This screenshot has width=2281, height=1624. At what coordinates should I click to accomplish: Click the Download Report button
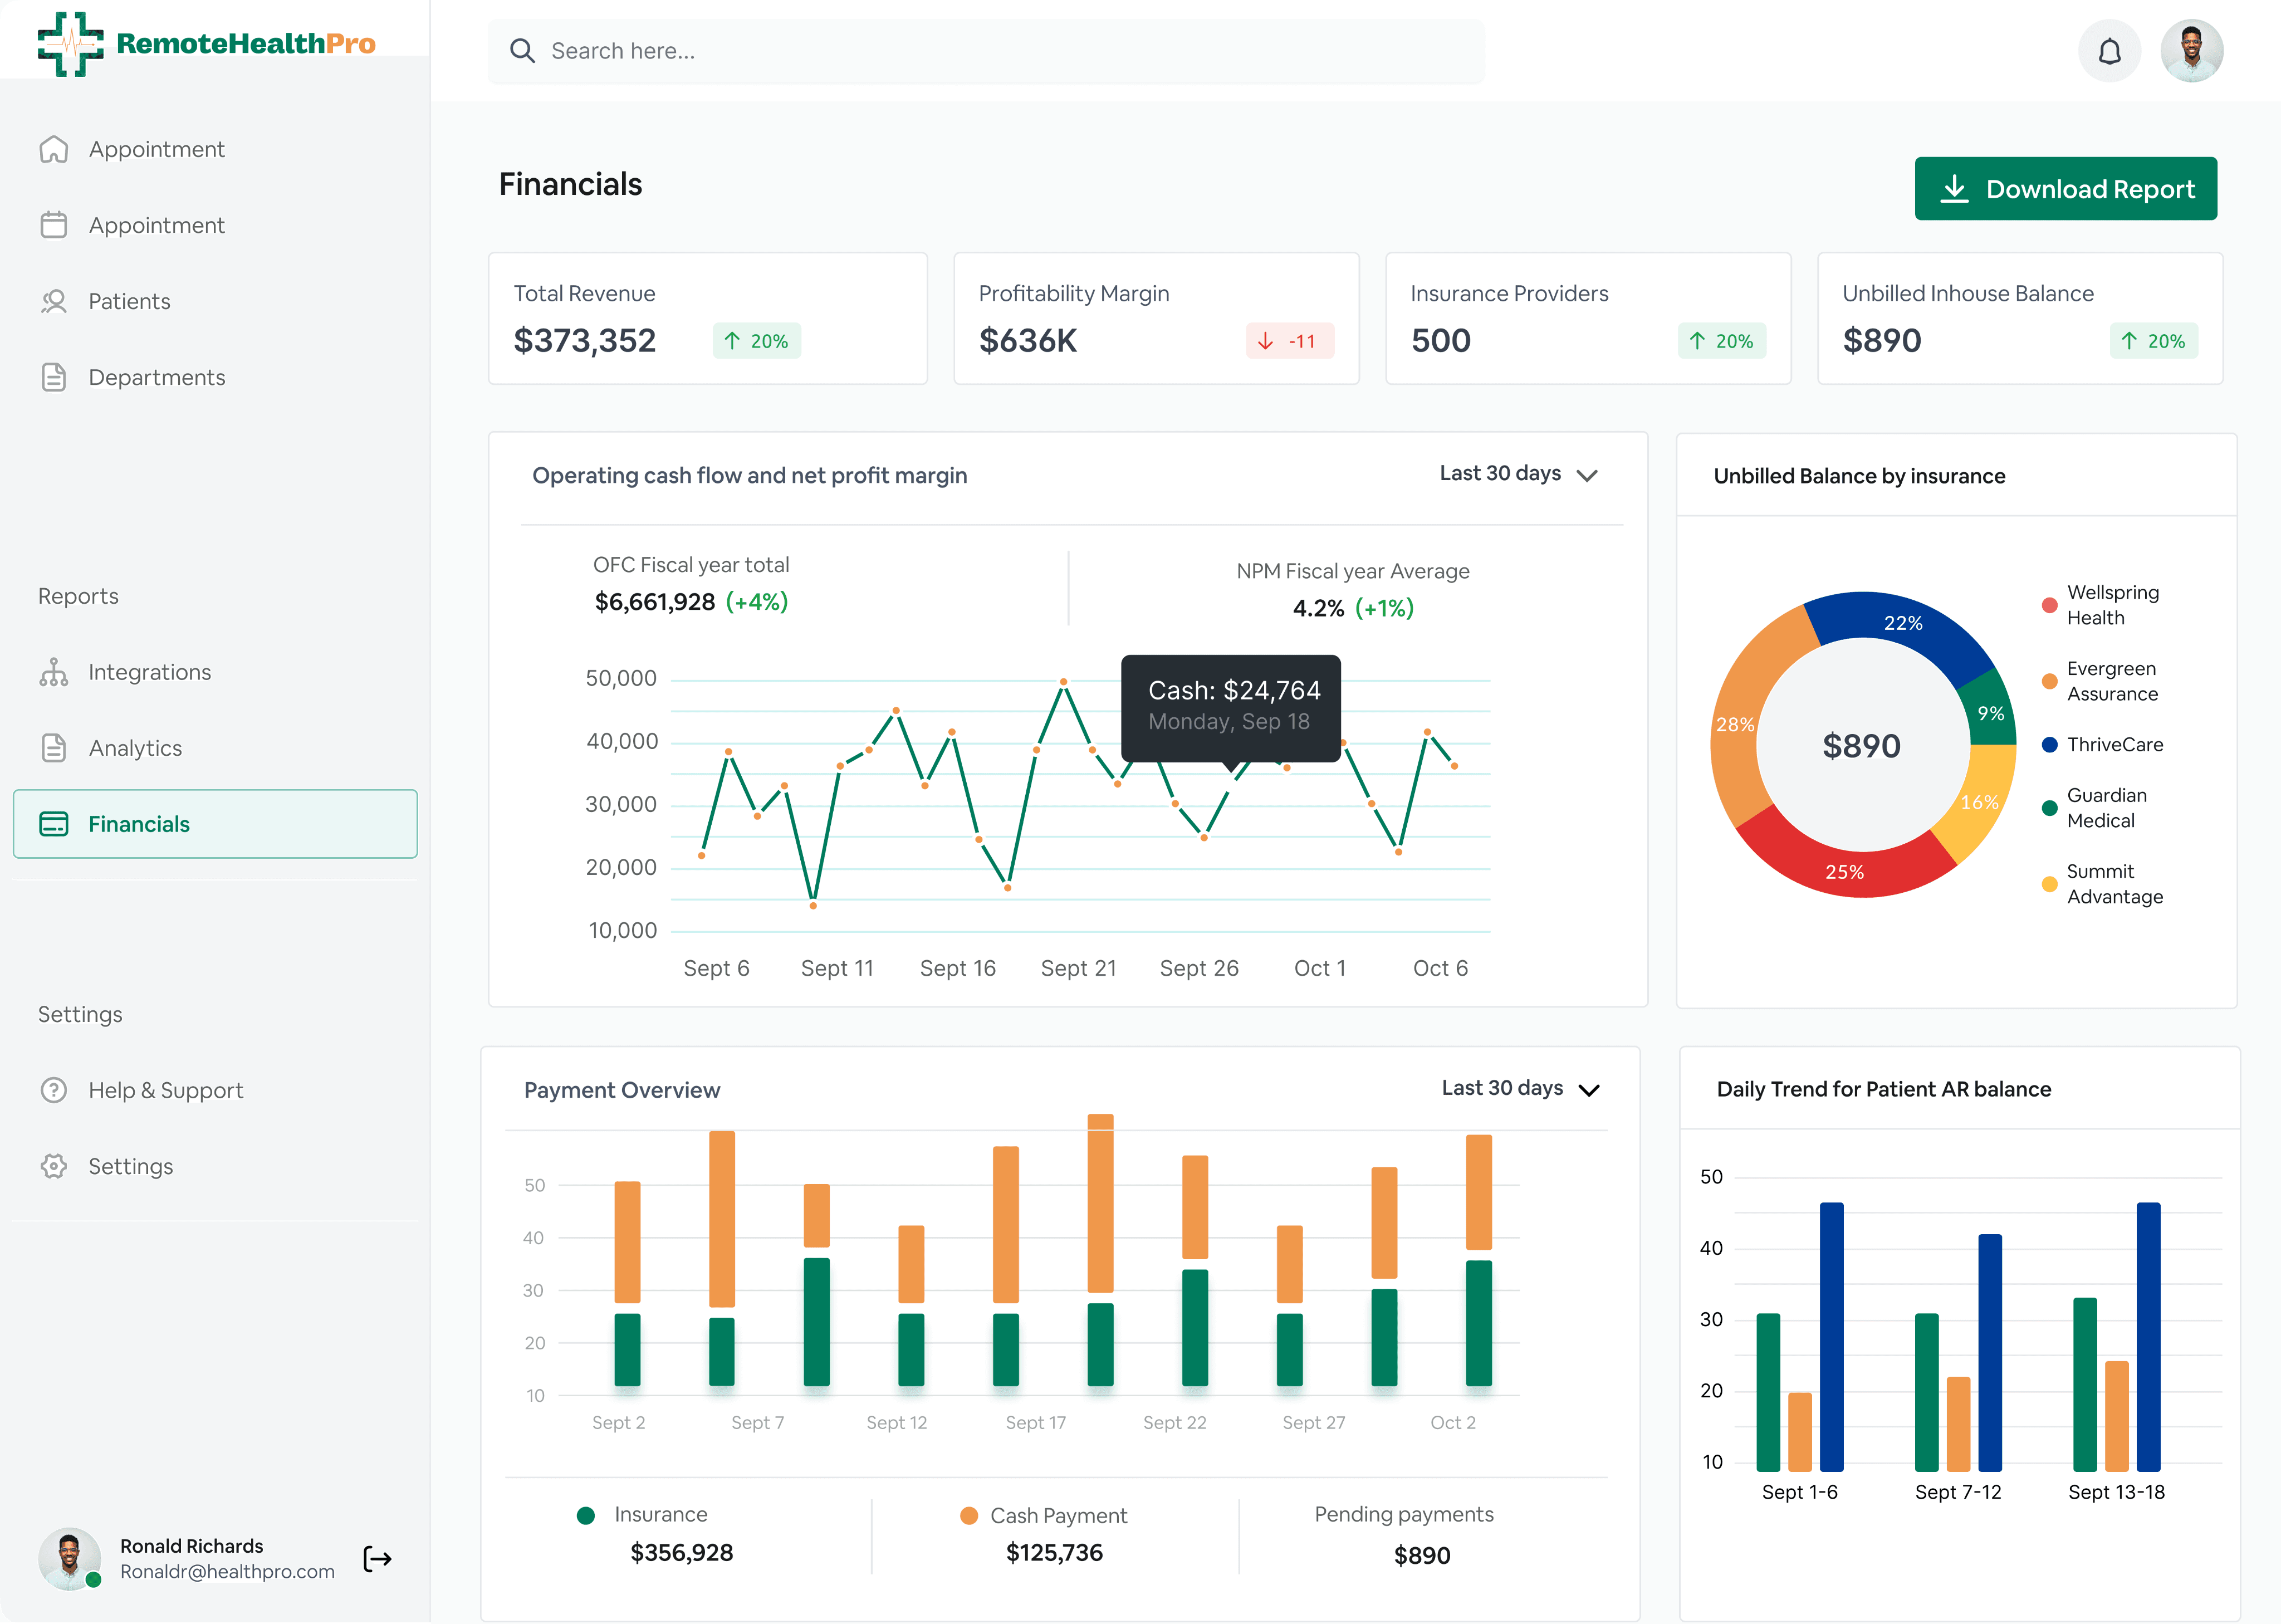2065,189
